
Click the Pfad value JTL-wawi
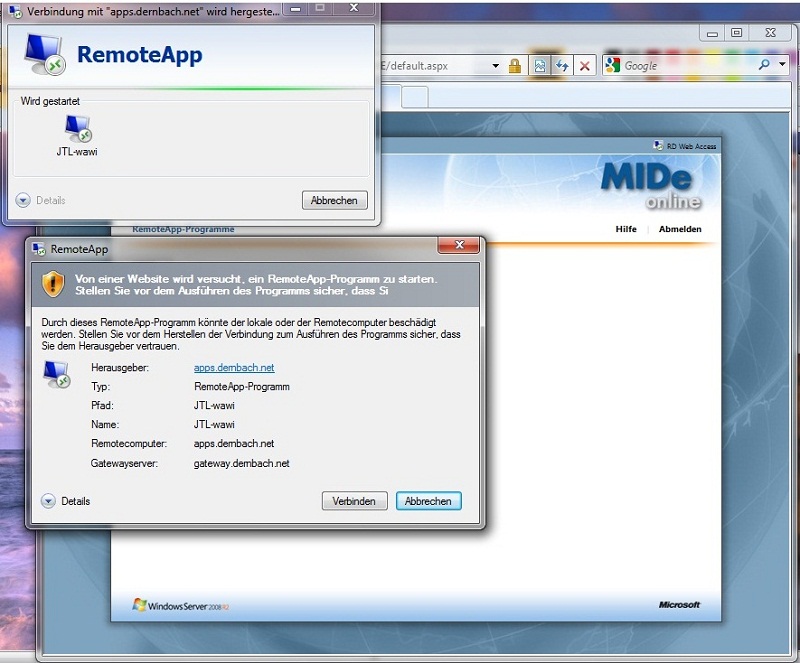pyautogui.click(x=214, y=406)
